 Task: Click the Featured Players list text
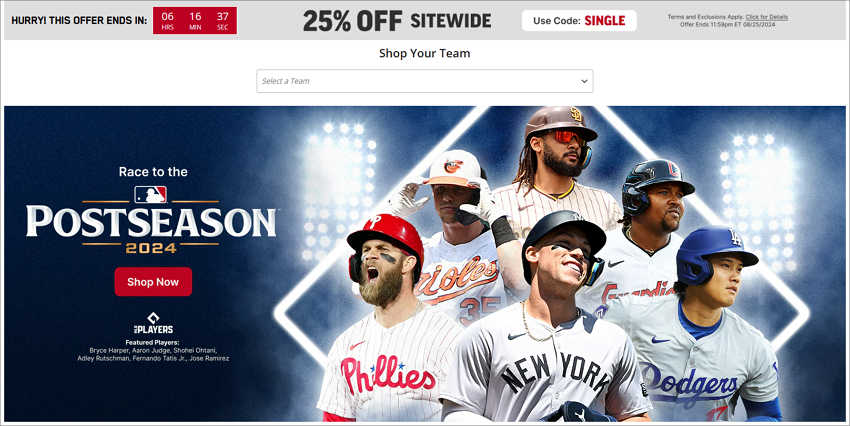[153, 351]
